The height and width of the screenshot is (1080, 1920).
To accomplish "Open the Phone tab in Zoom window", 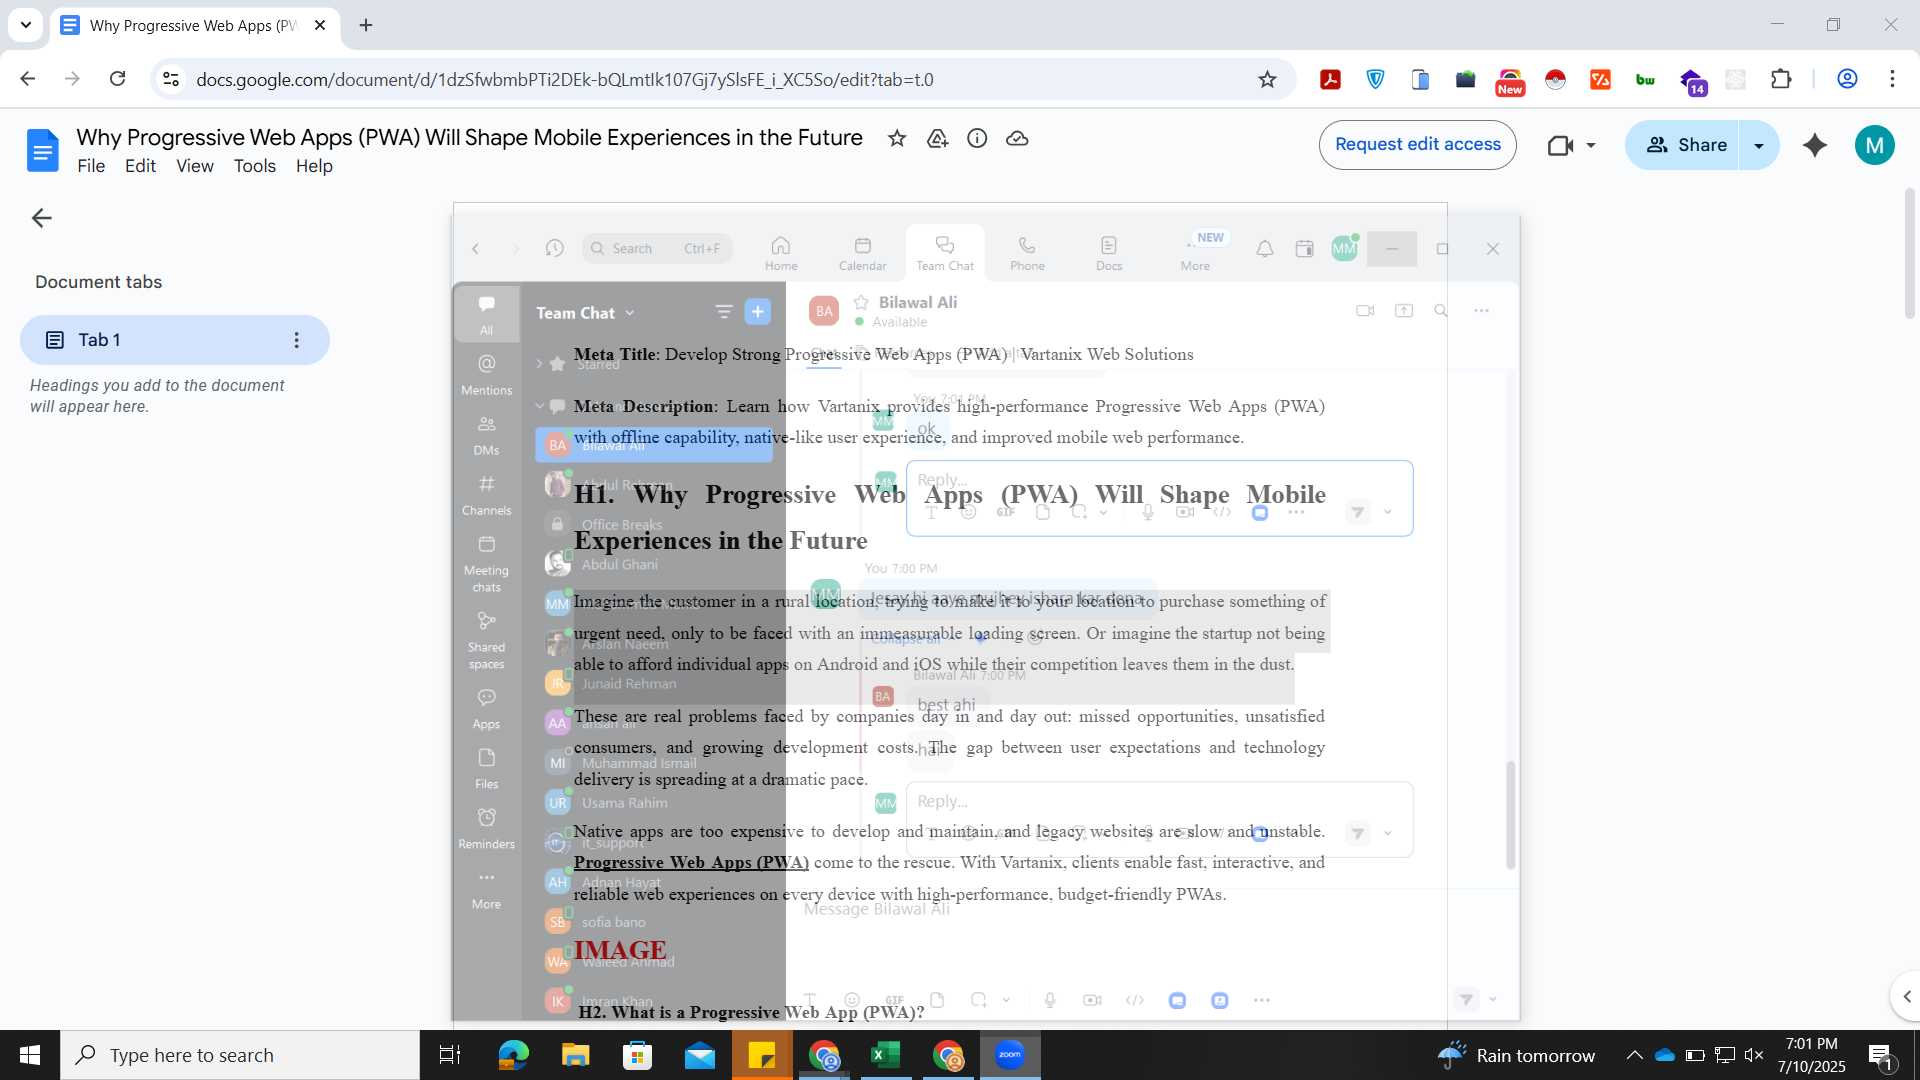I will click(1027, 253).
